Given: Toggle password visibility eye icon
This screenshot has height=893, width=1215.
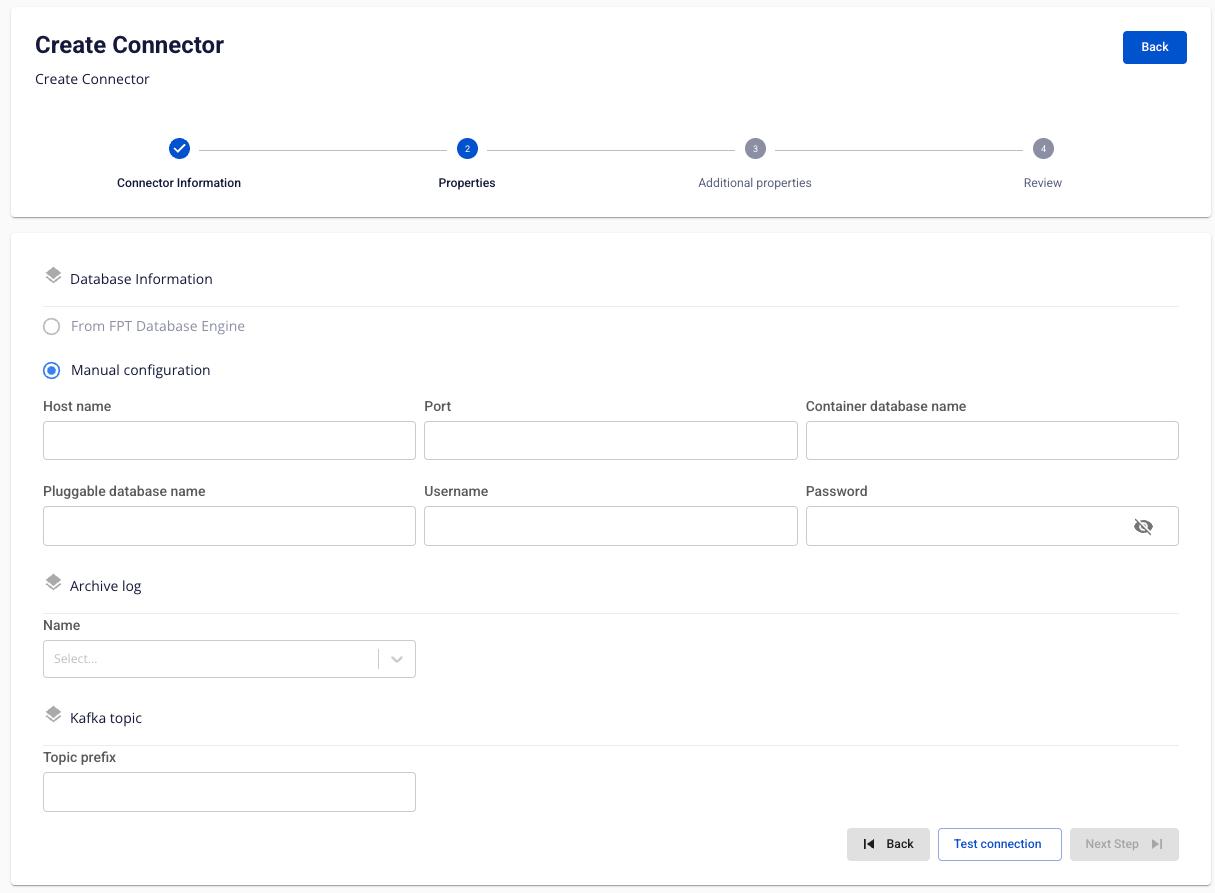Looking at the screenshot, I should pos(1143,526).
